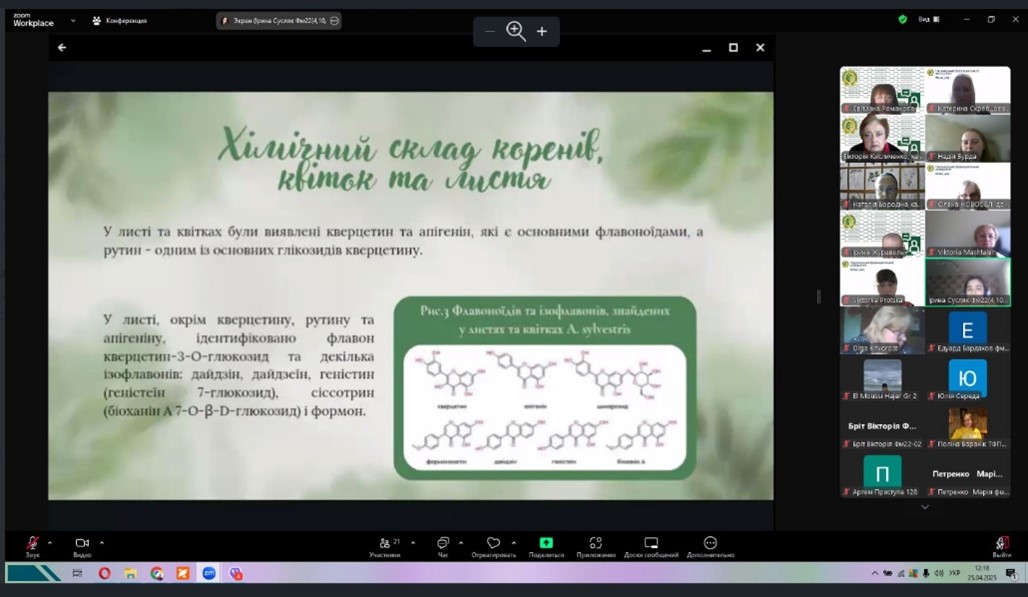Click the magnifier zoom-level icon
1028x597 pixels.
515,31
